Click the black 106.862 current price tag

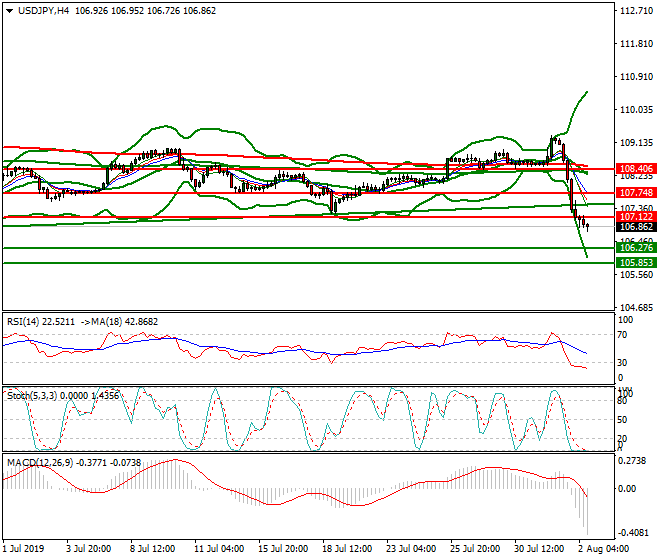pos(636,228)
